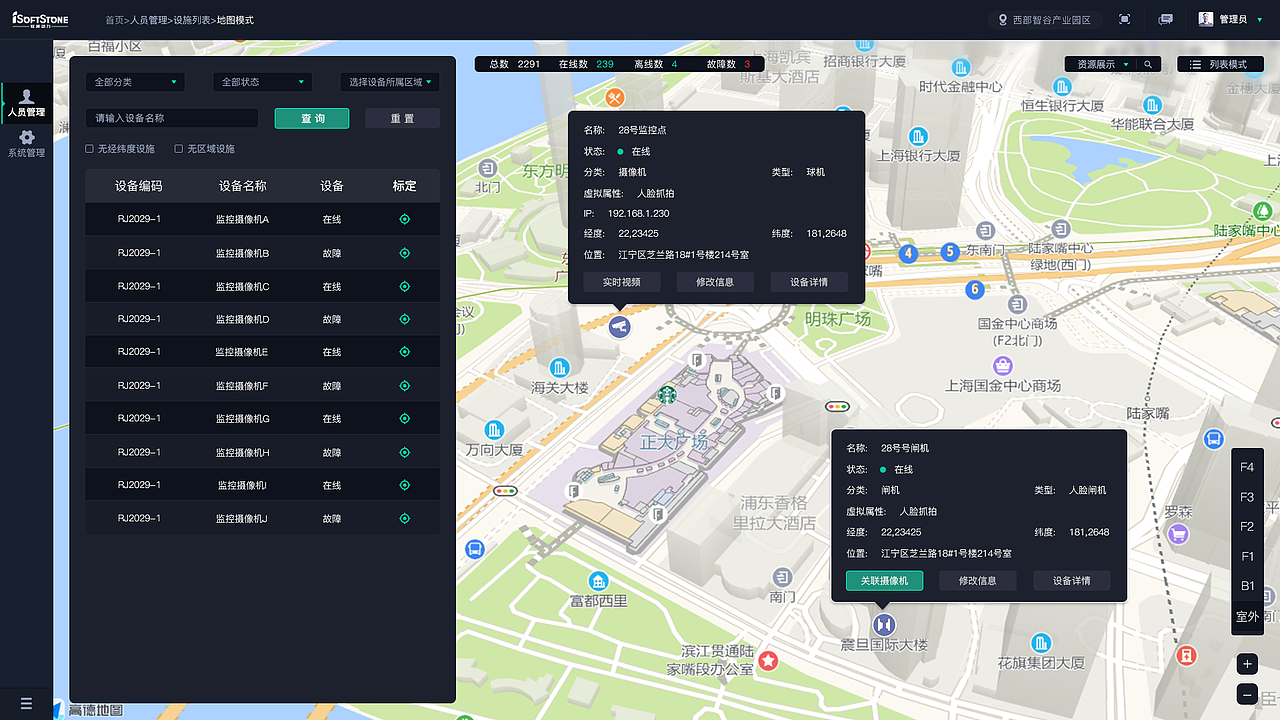
Task: Click the 重置 reset button
Action: tap(402, 118)
